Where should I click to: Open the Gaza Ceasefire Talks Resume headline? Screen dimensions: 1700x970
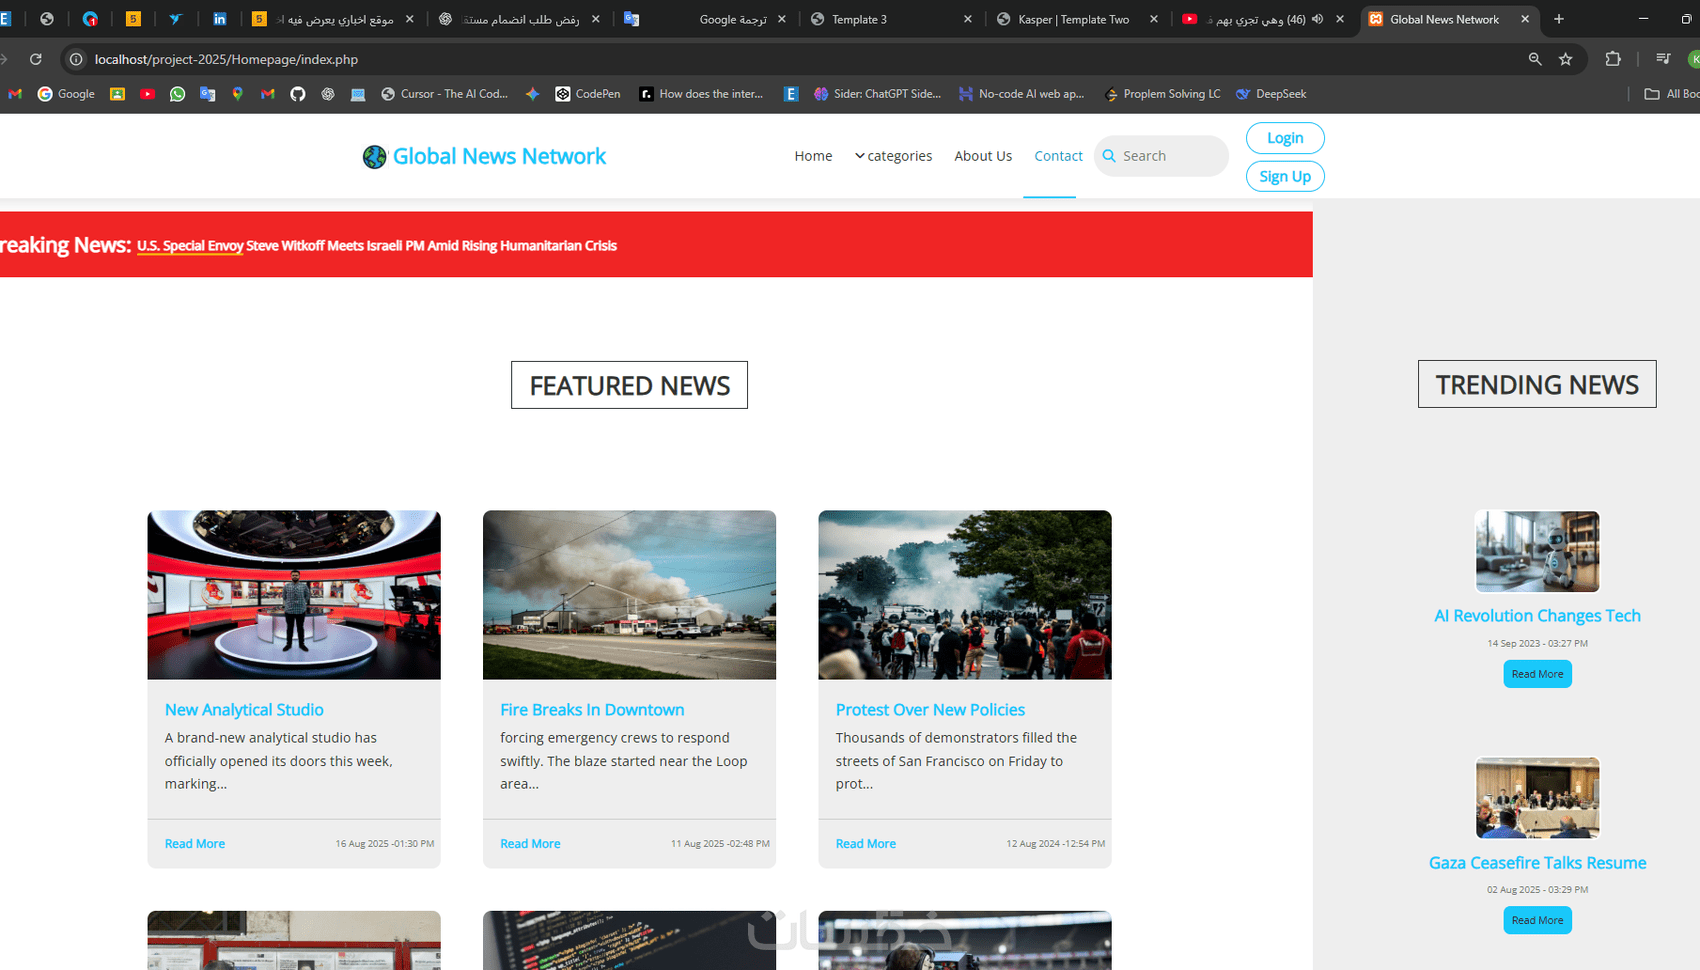1537,863
